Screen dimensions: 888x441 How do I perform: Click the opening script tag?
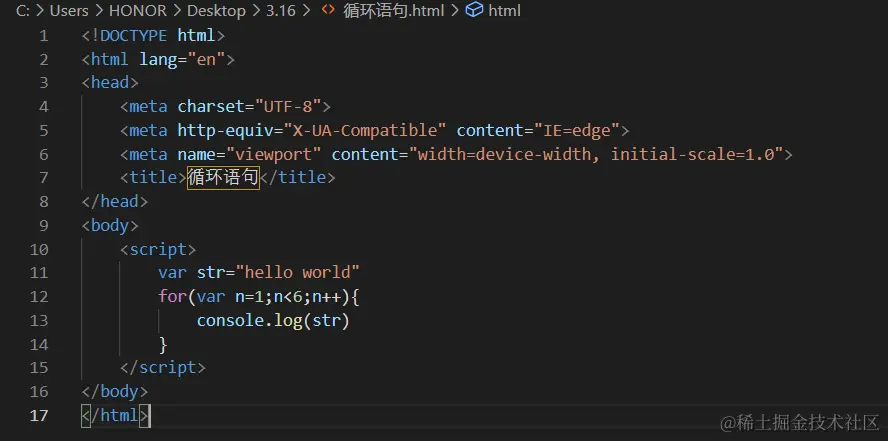[158, 249]
